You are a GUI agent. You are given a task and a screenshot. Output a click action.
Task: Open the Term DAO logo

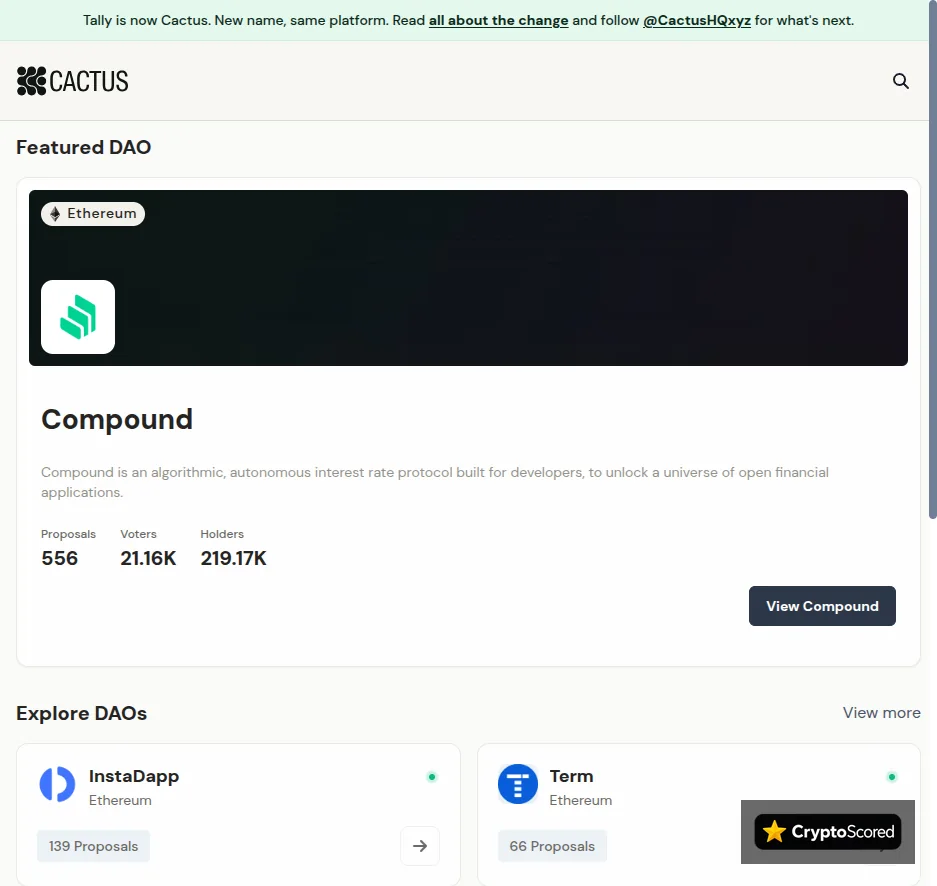click(518, 784)
